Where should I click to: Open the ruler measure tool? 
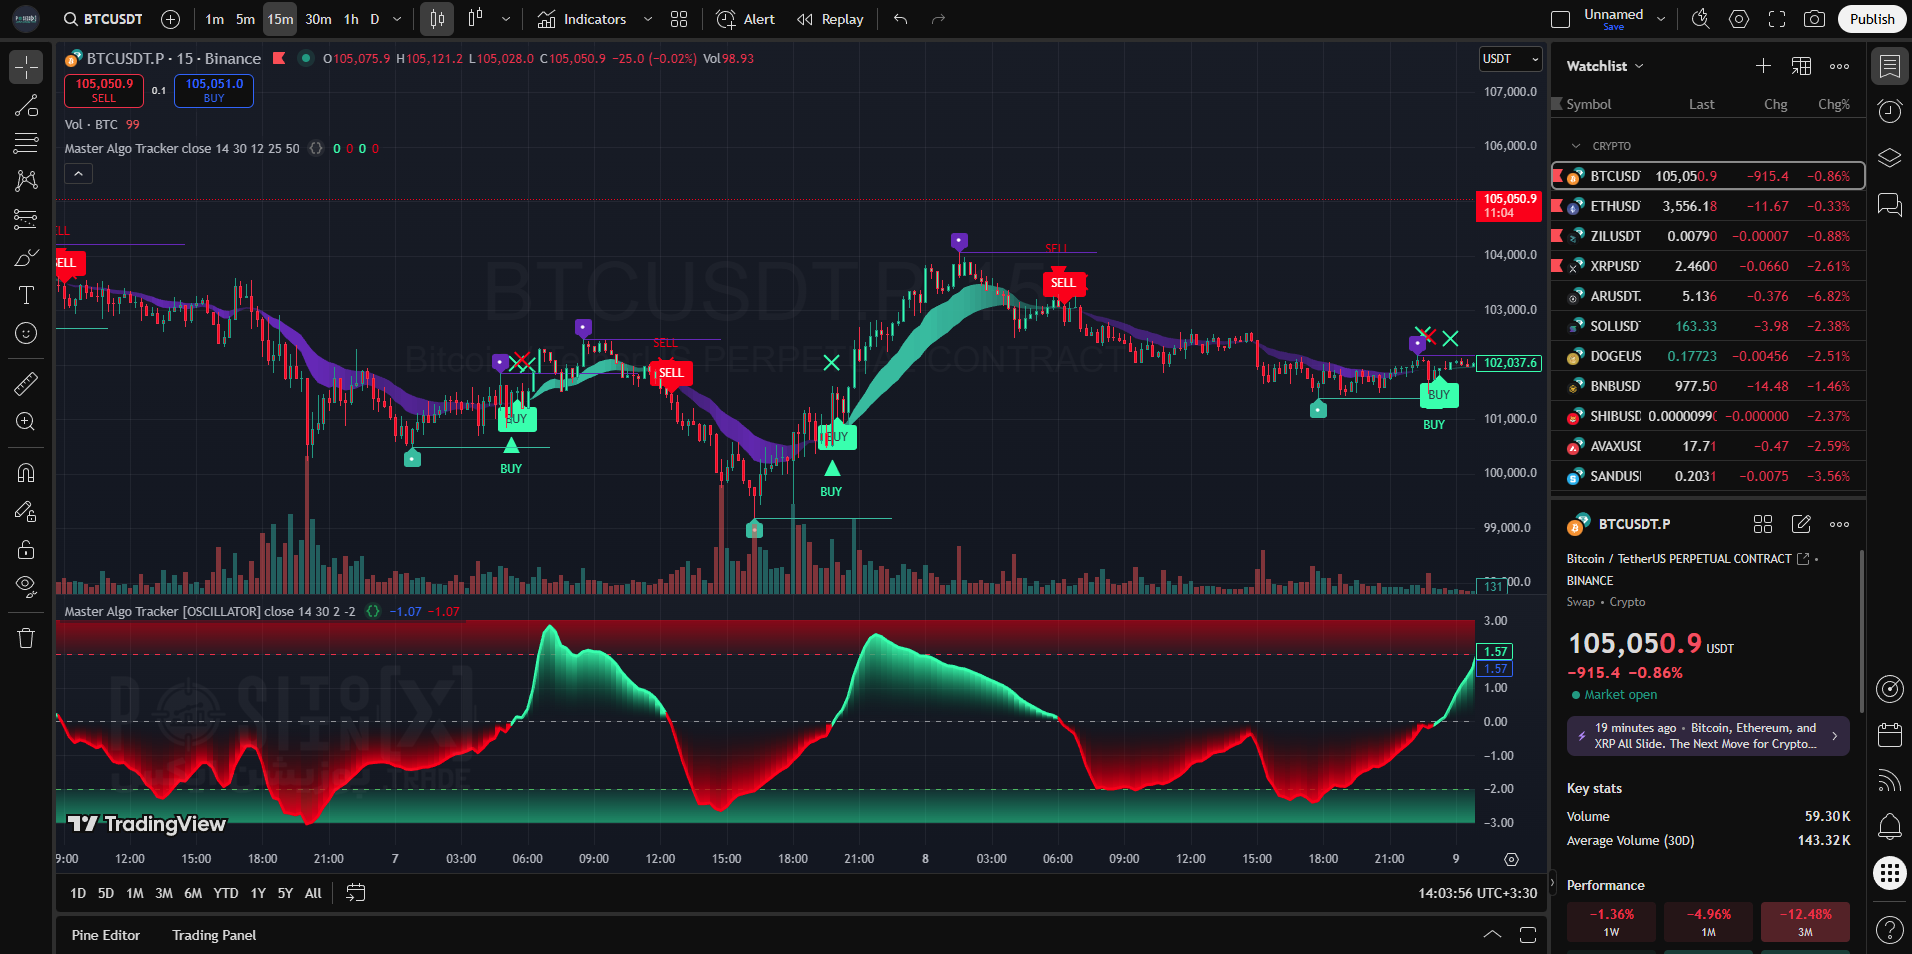coord(26,383)
